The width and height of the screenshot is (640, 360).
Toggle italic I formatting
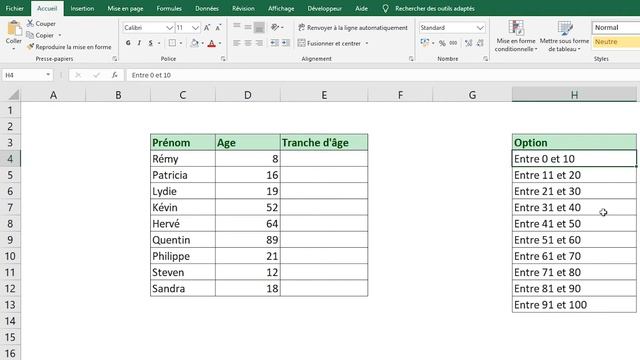pos(139,43)
